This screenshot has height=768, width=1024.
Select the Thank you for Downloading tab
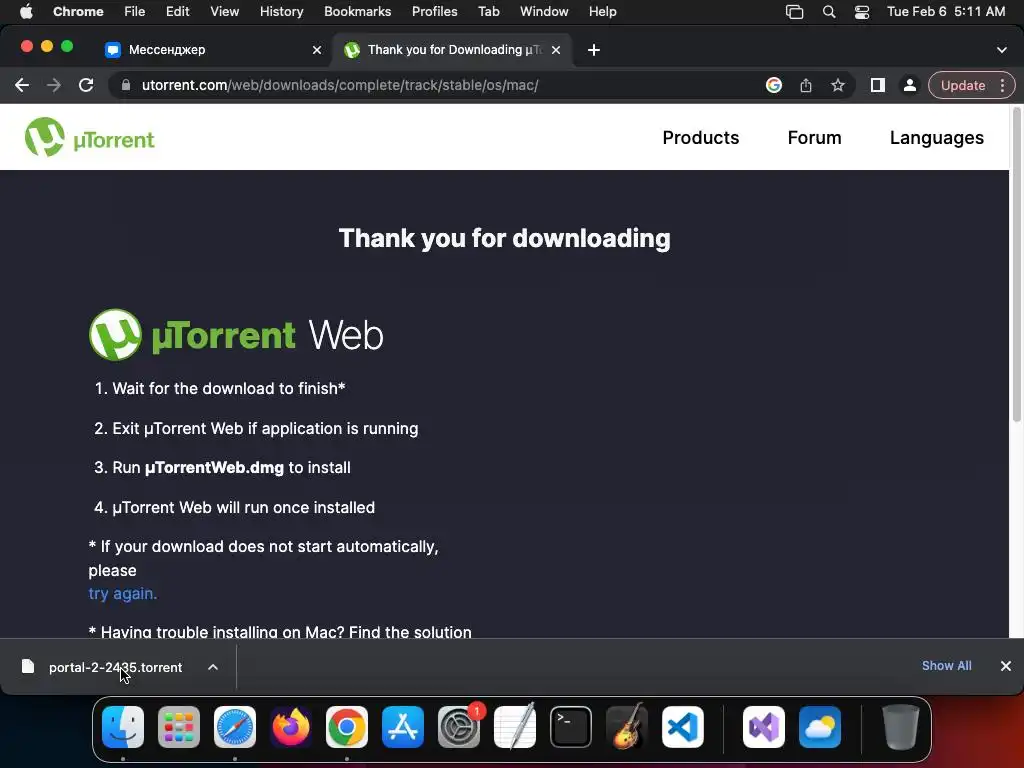point(453,50)
